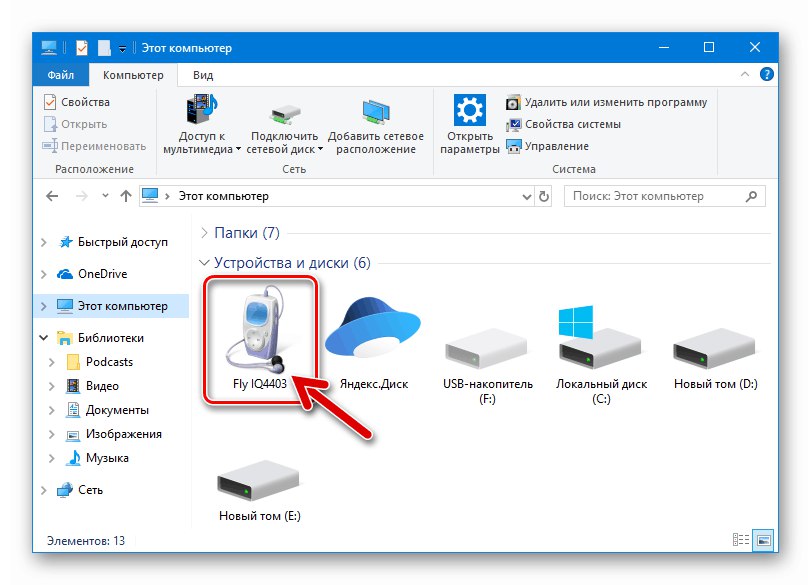The width and height of the screenshot is (811, 585).
Task: Switch to the Вид tab
Action: (x=203, y=75)
